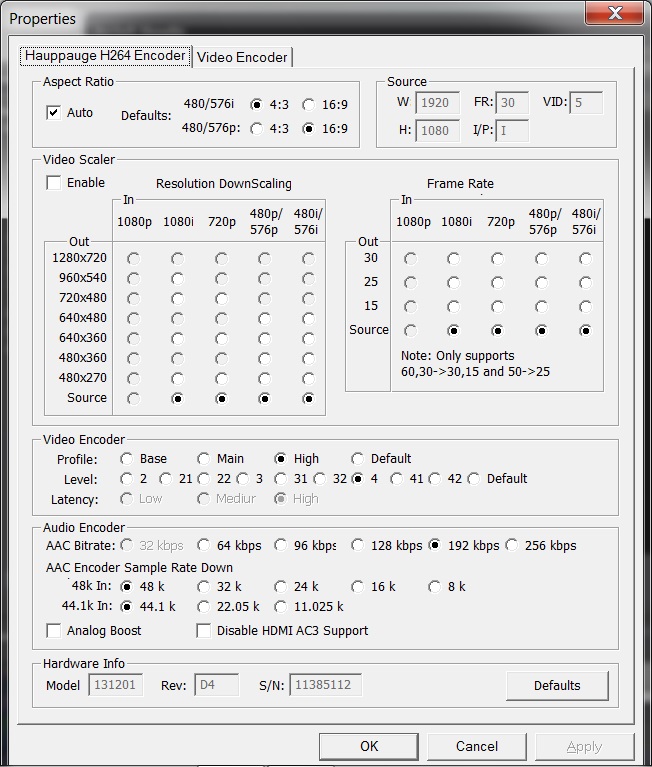This screenshot has width=652, height=767.
Task: Set encoder level to Default
Action: (473, 479)
